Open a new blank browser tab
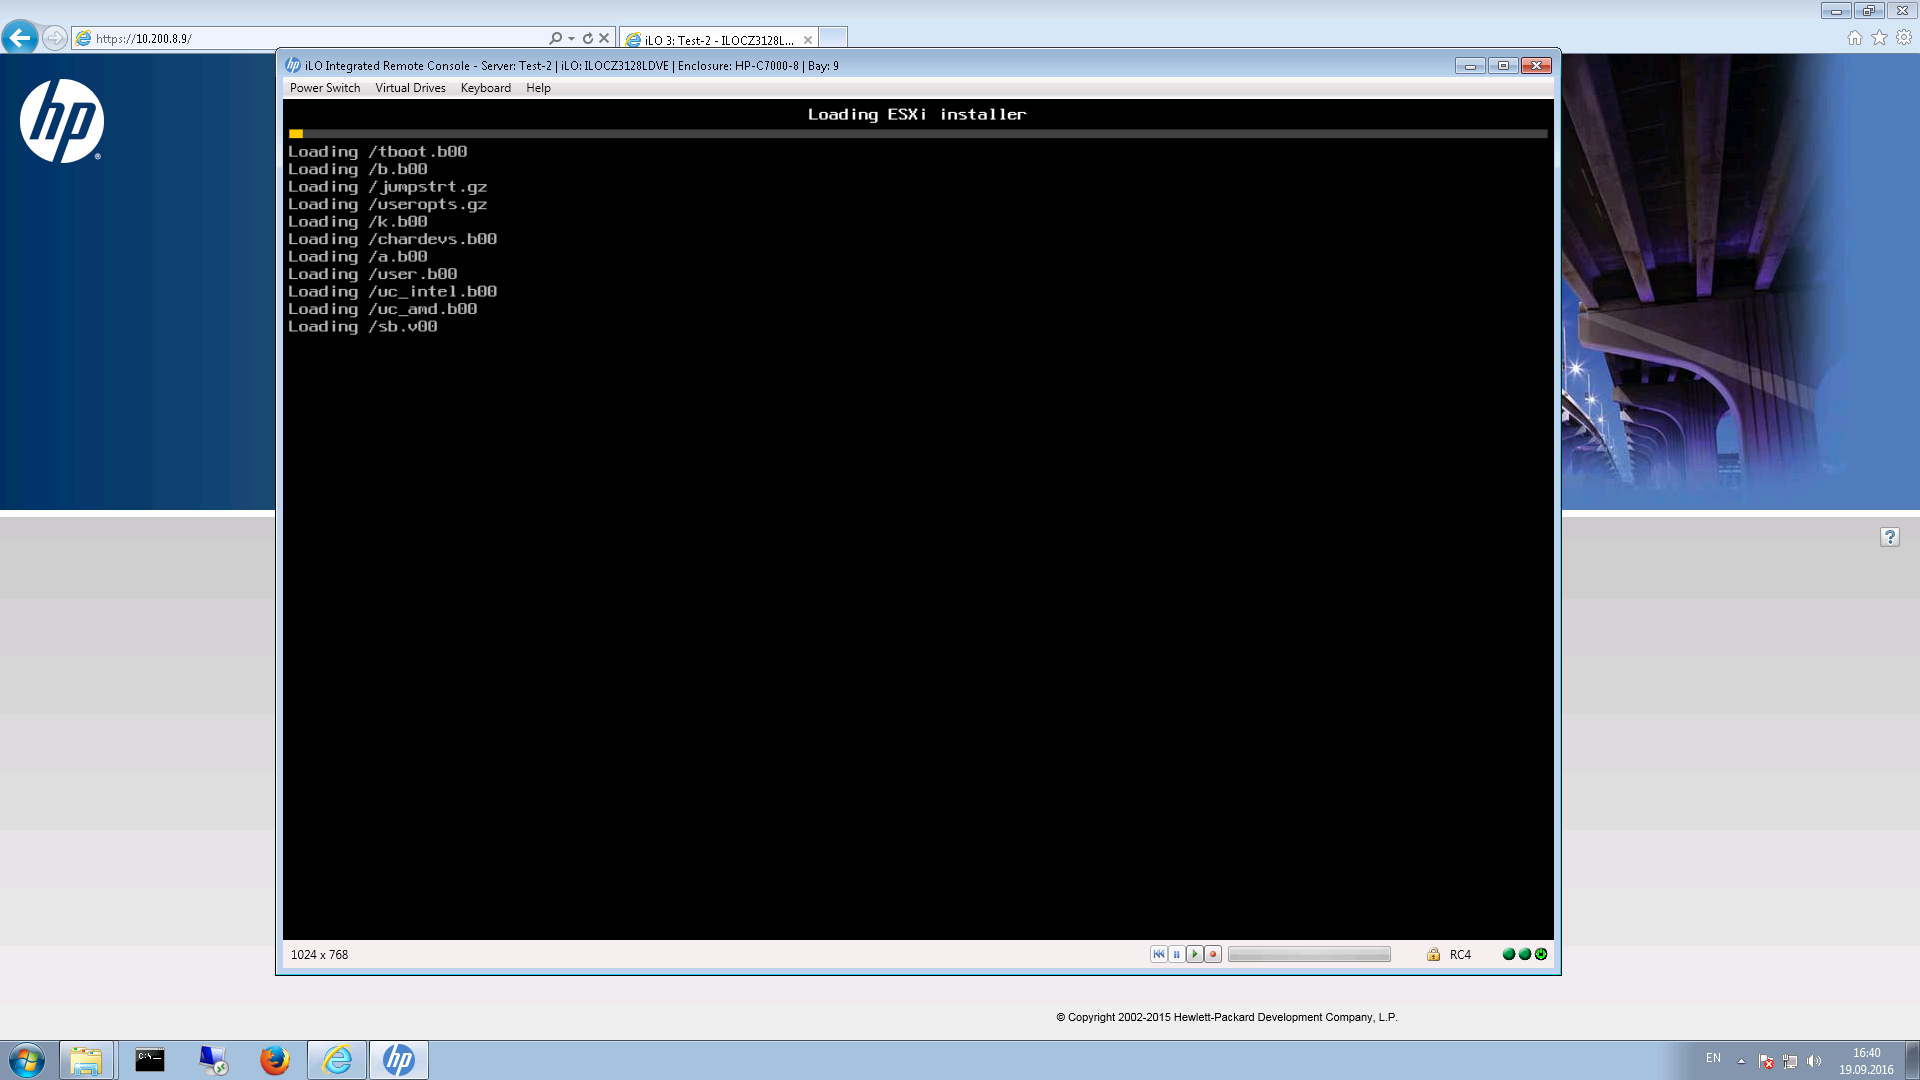 click(833, 38)
